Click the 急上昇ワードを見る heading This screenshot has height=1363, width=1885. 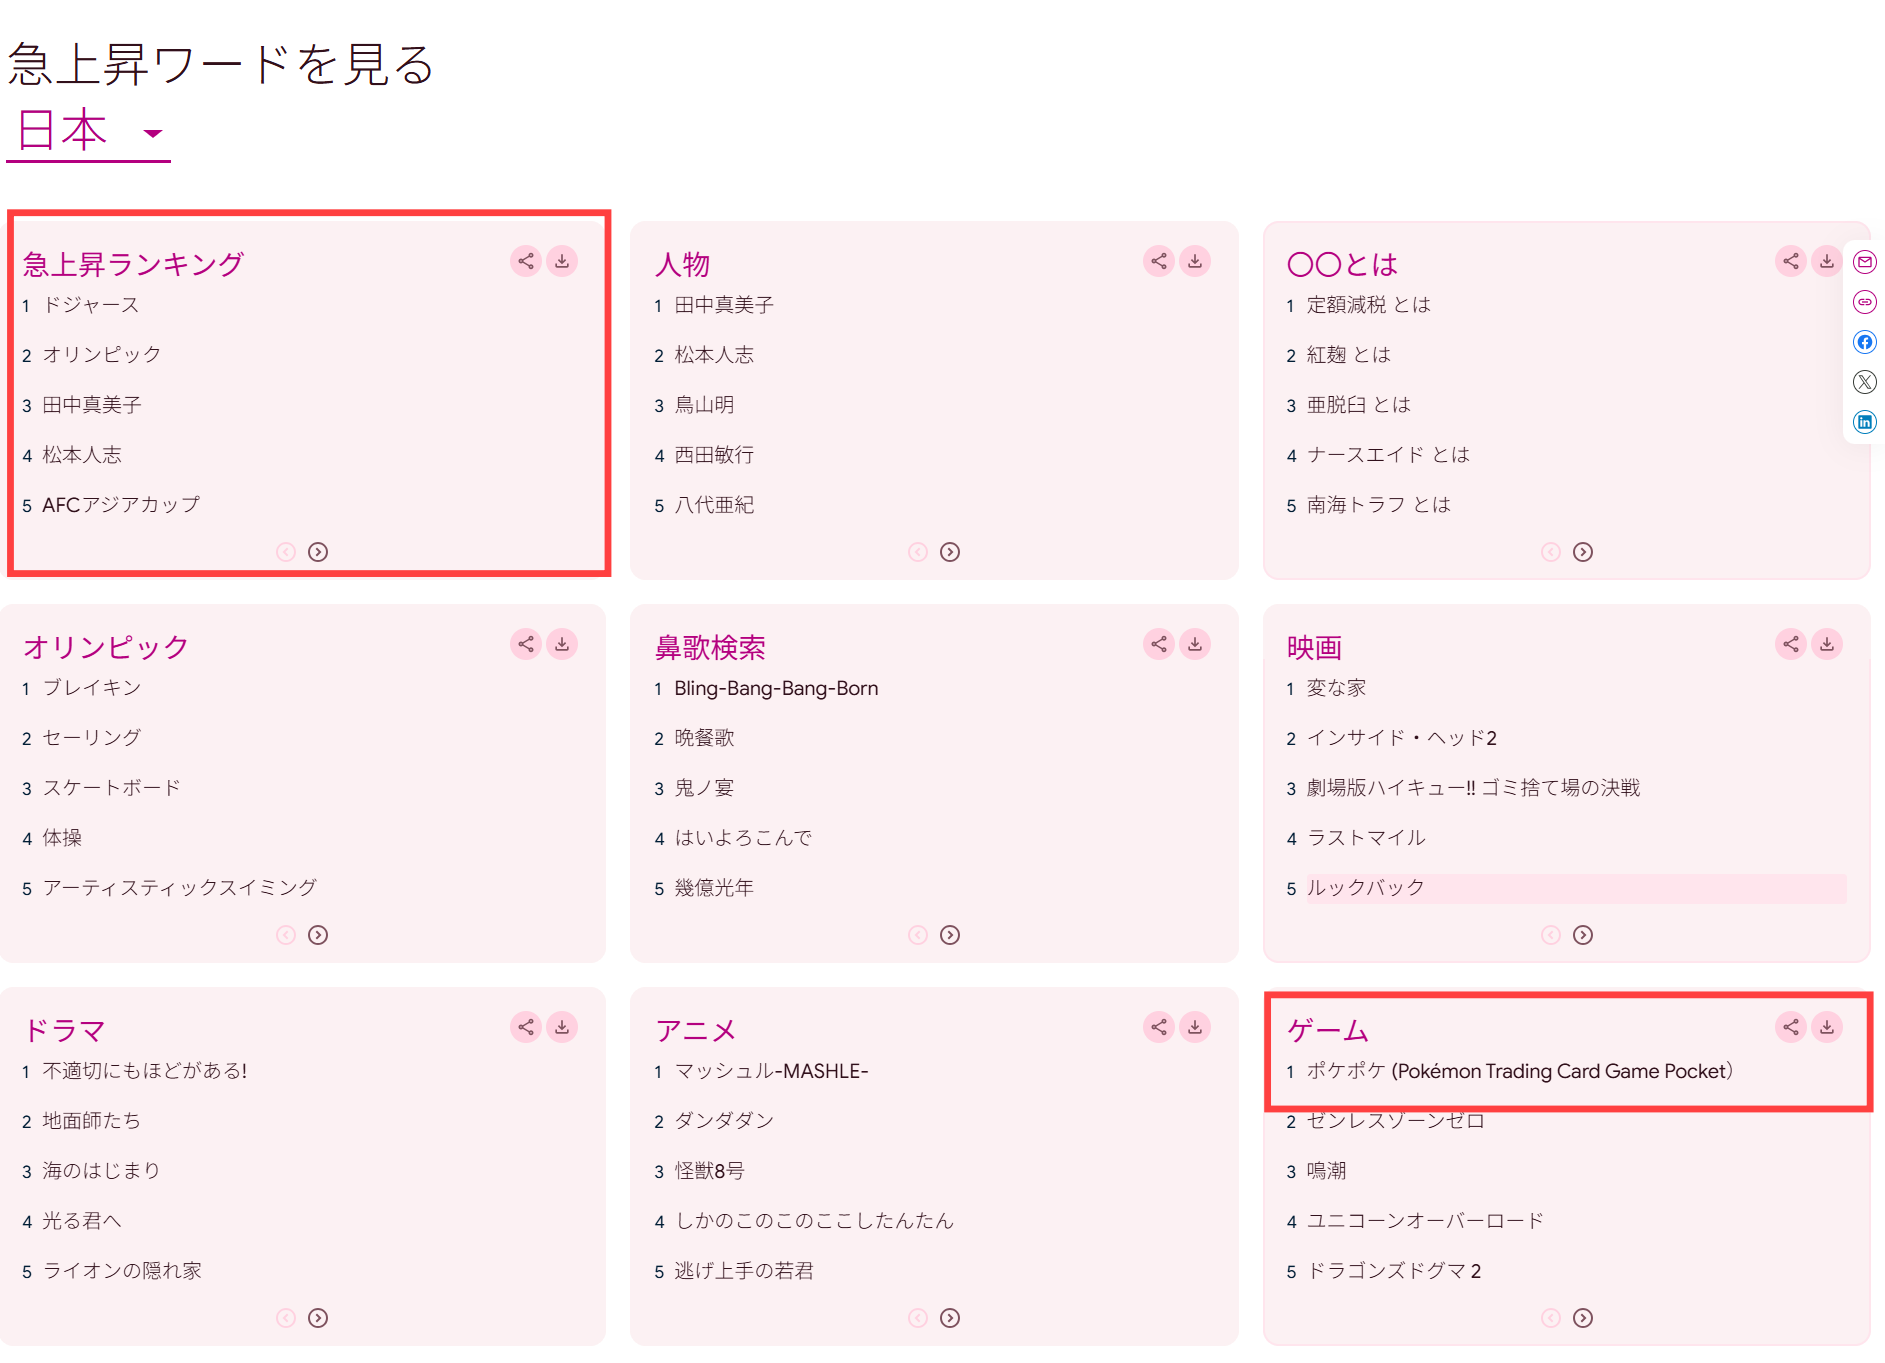point(221,64)
